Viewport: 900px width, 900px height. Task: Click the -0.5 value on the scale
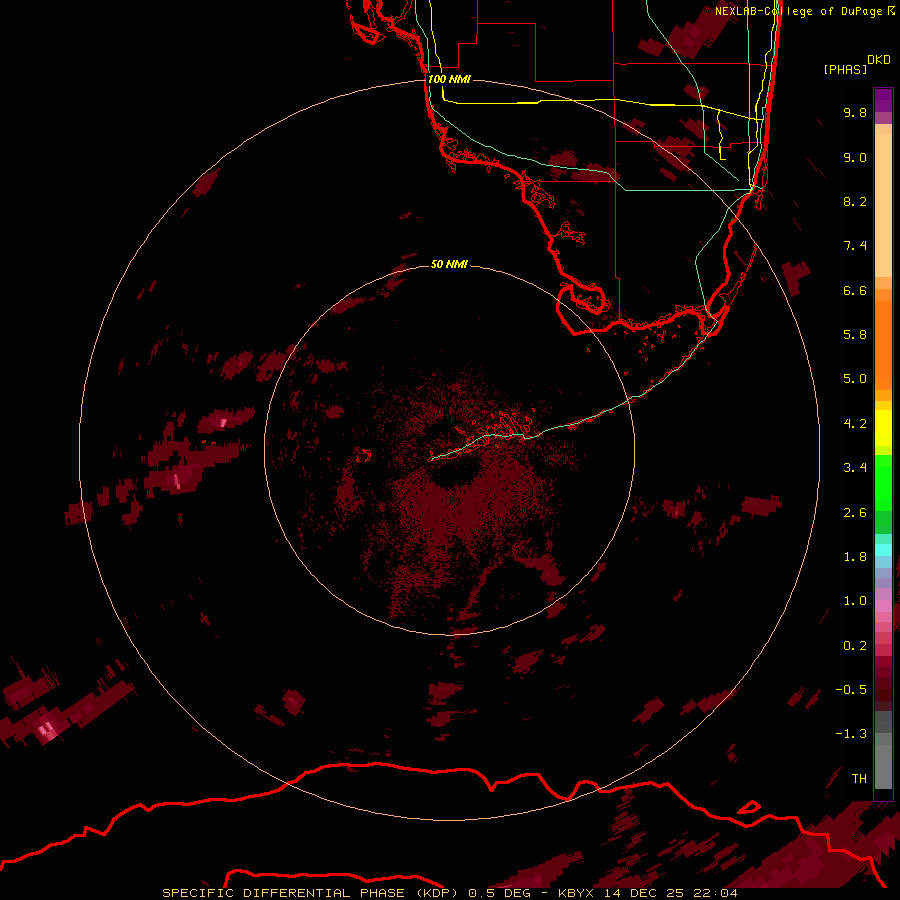click(851, 690)
